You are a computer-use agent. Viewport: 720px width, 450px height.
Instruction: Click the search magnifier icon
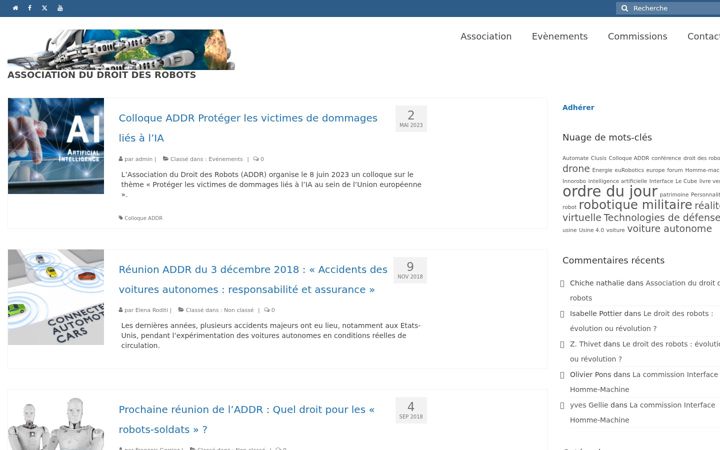pyautogui.click(x=624, y=8)
